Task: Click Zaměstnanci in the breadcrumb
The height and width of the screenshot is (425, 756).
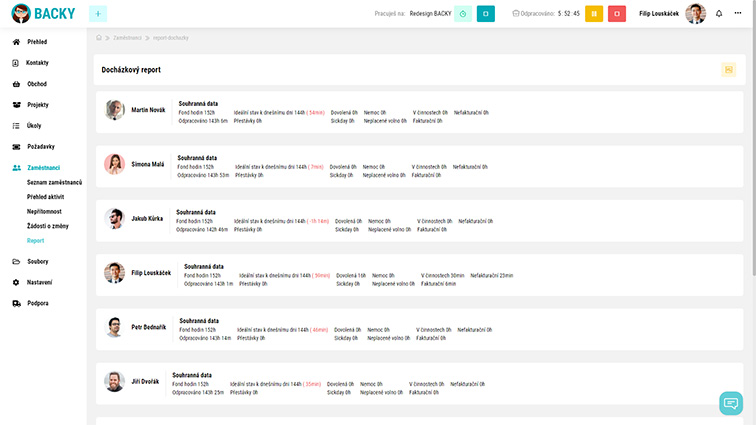Action: point(126,37)
